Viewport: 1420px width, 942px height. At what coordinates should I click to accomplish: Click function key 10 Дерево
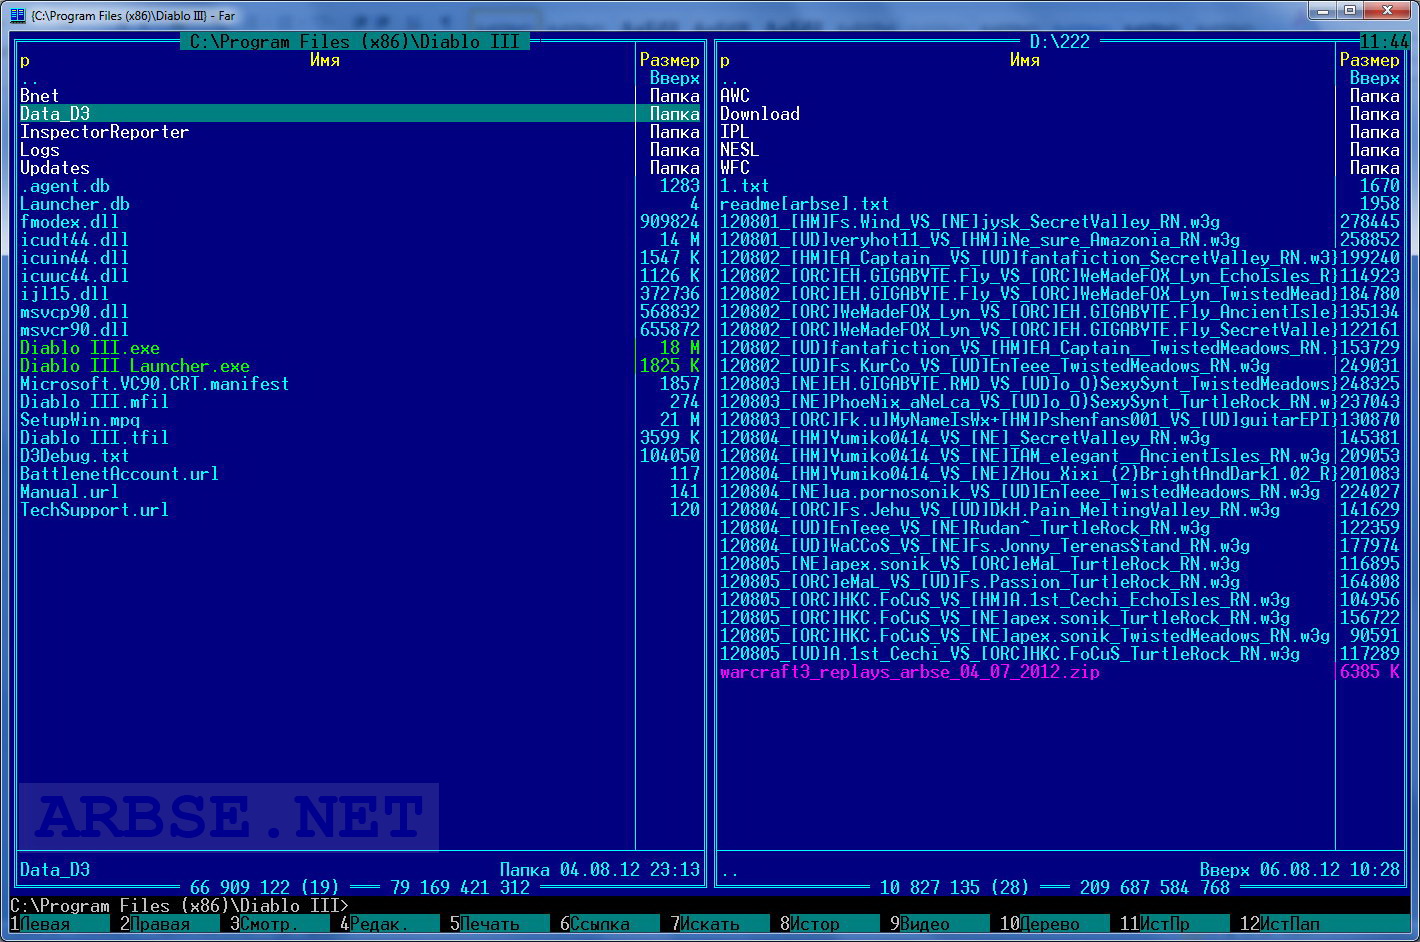point(1054,924)
